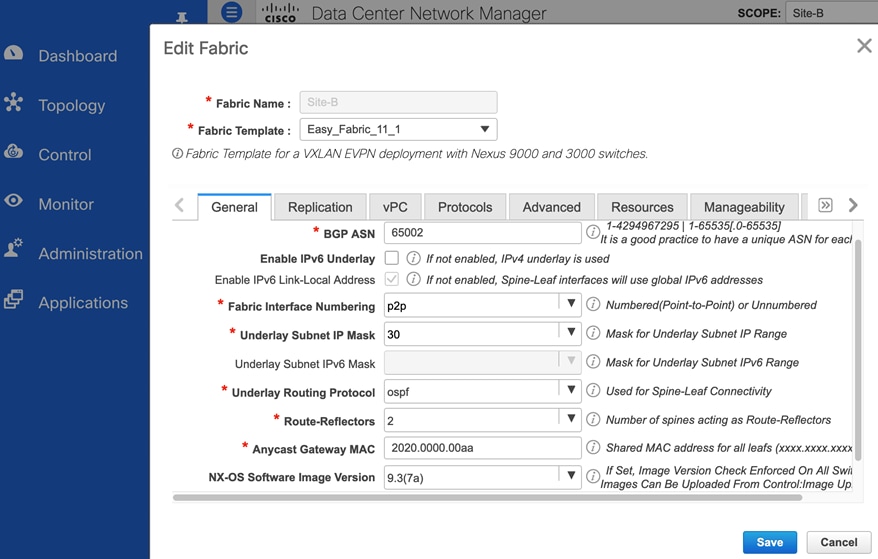Click the info icon beside BGP ASN
This screenshot has width=878, height=559.
coord(593,232)
